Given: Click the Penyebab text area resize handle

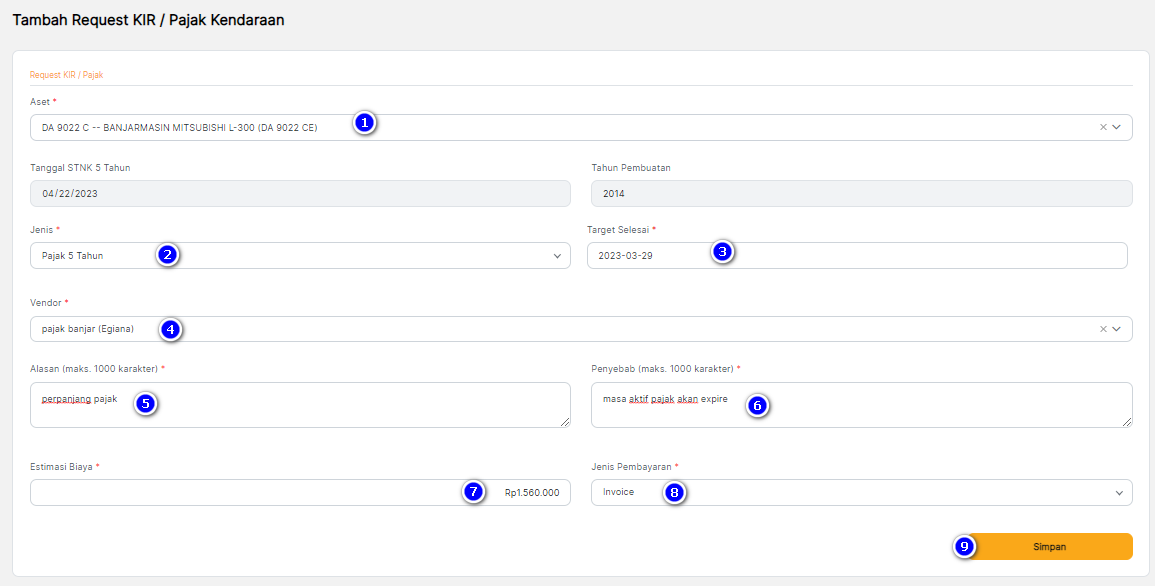Looking at the screenshot, I should (1128, 423).
